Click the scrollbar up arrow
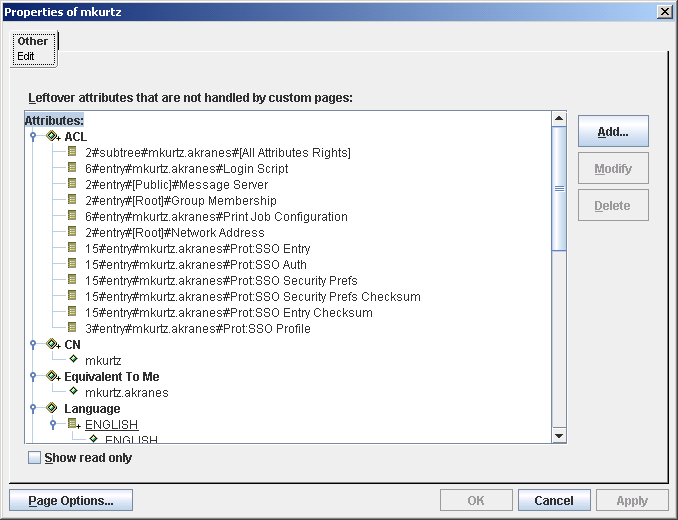Image resolution: width=678 pixels, height=520 pixels. pos(559,118)
